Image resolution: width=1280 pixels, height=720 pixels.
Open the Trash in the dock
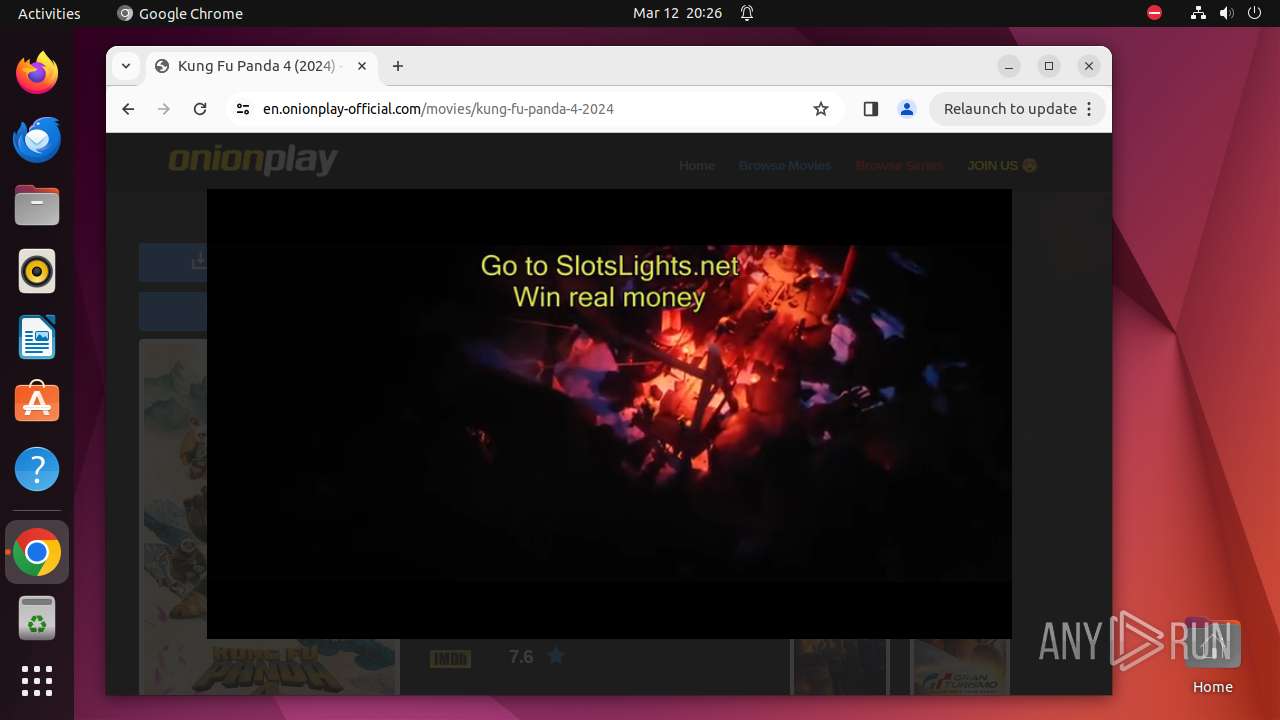37,618
